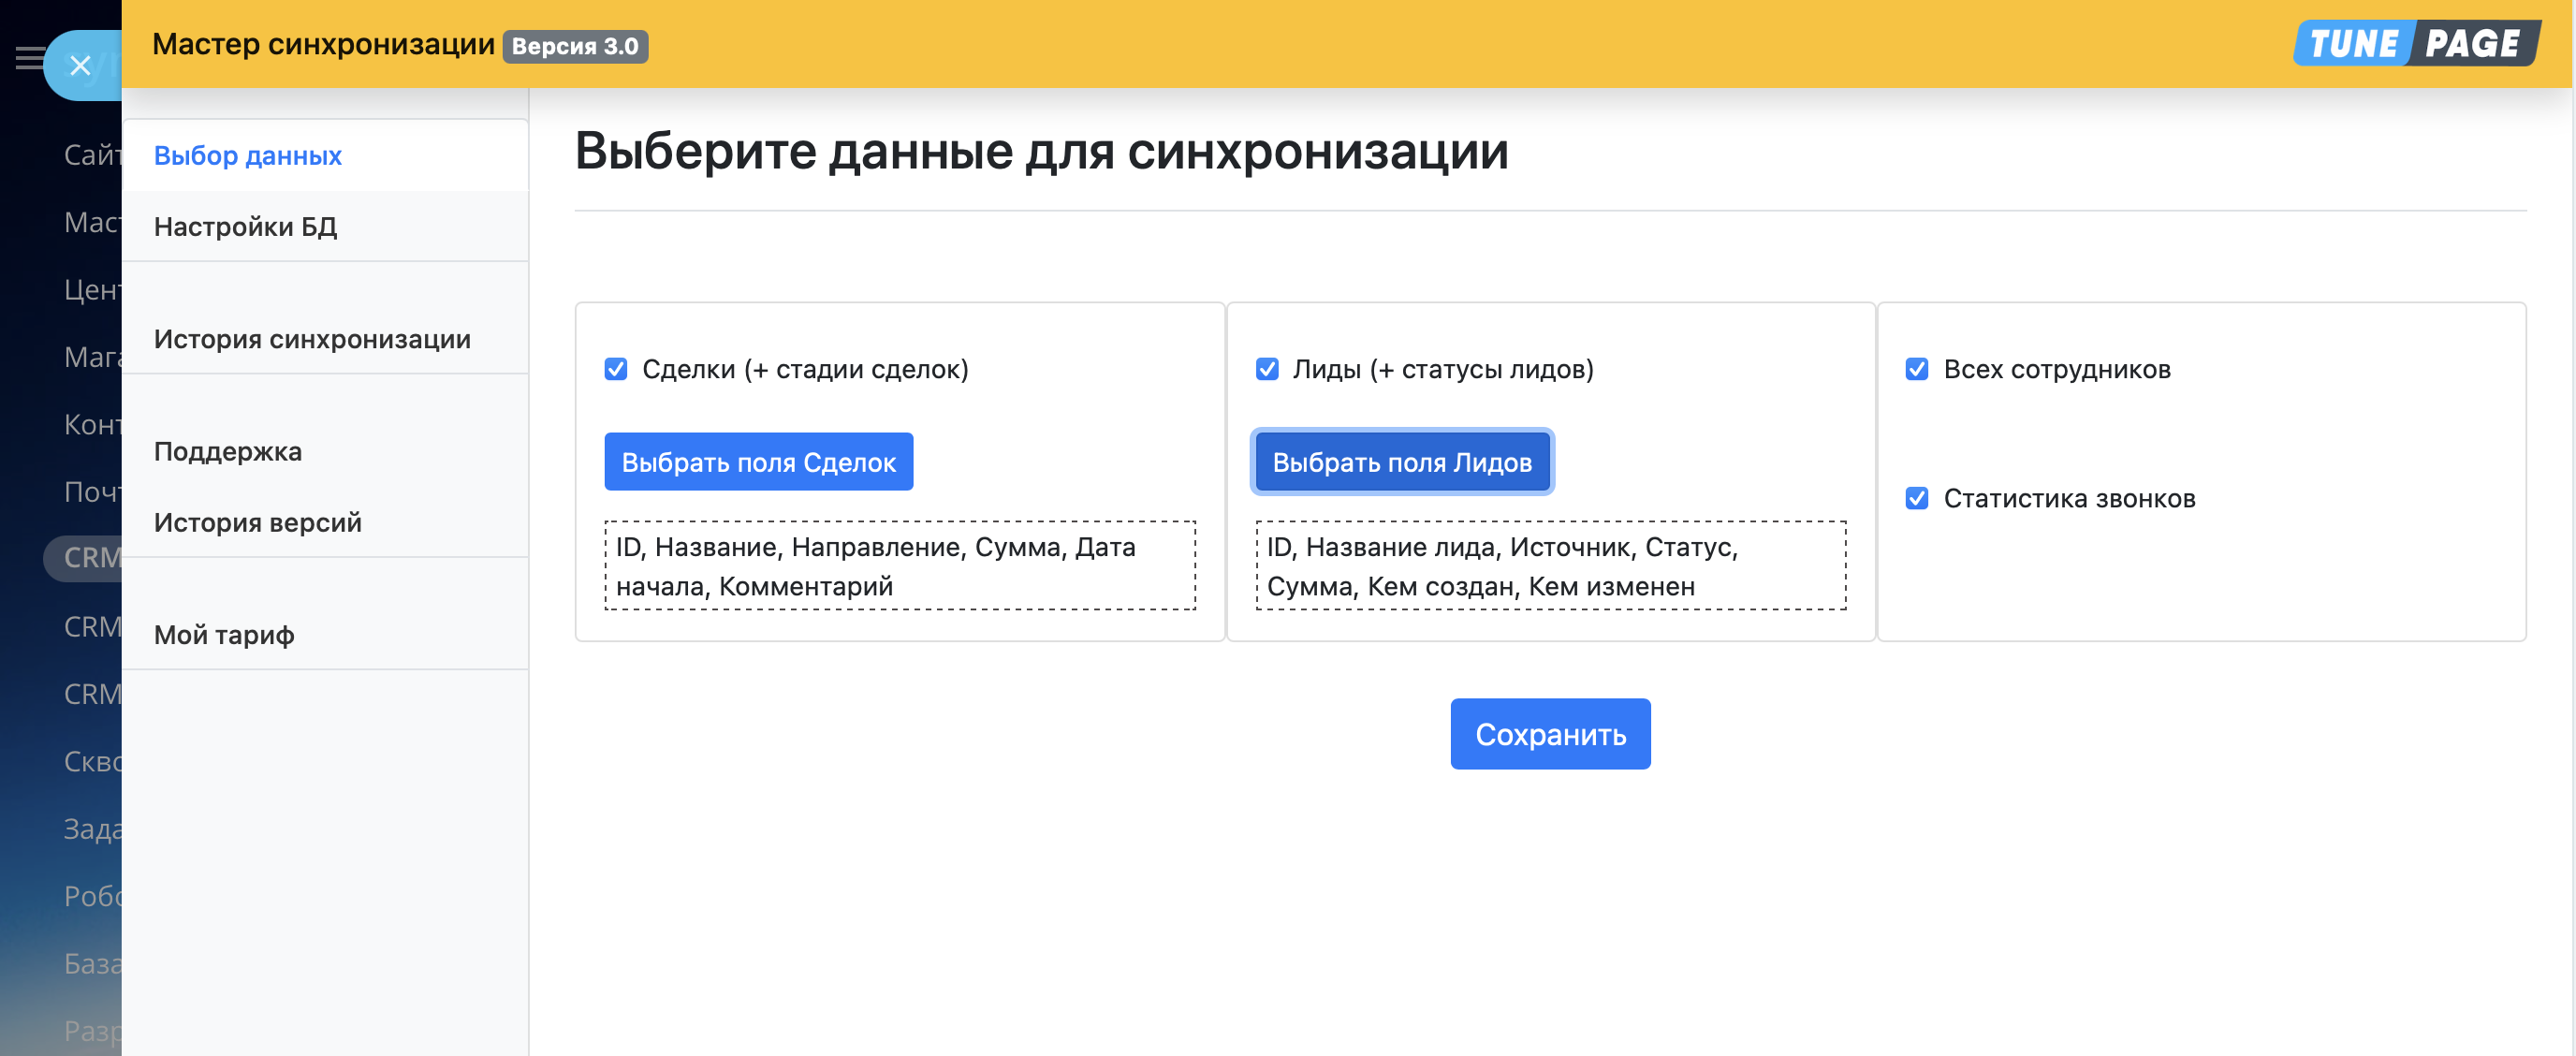Select highlighted CRM item in background sidebar
The width and height of the screenshot is (2576, 1056).
point(90,557)
